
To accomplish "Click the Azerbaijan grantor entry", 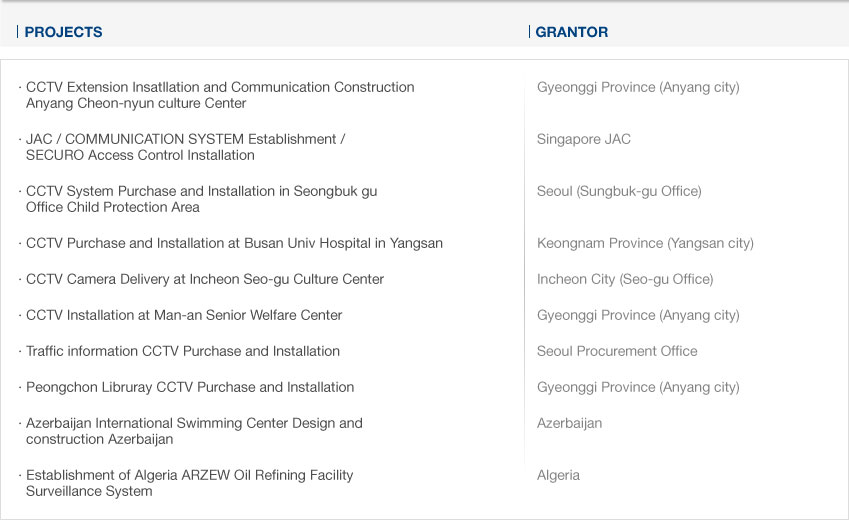I will [x=569, y=423].
